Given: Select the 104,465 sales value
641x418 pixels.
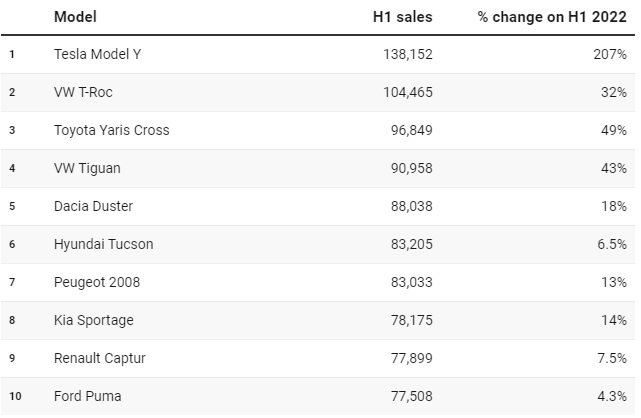Looking at the screenshot, I should [x=405, y=93].
